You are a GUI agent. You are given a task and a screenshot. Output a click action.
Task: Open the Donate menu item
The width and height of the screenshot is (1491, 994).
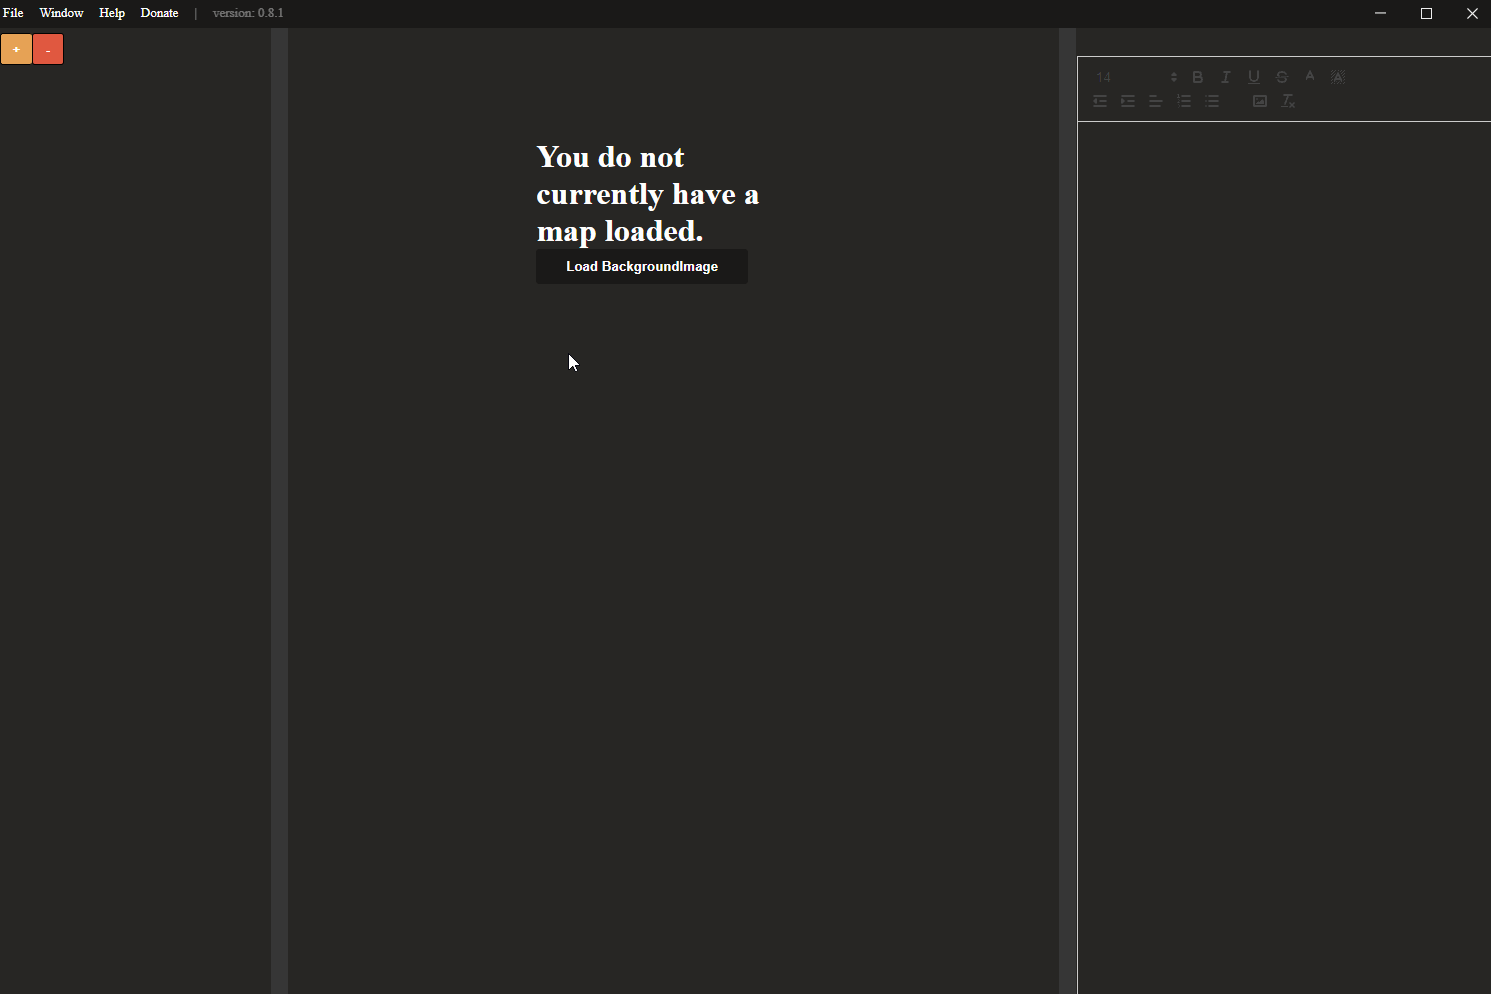coord(159,13)
